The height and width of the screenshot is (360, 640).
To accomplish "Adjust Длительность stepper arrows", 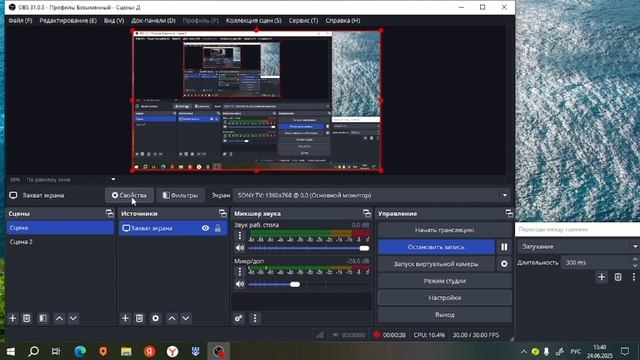I will 635,262.
